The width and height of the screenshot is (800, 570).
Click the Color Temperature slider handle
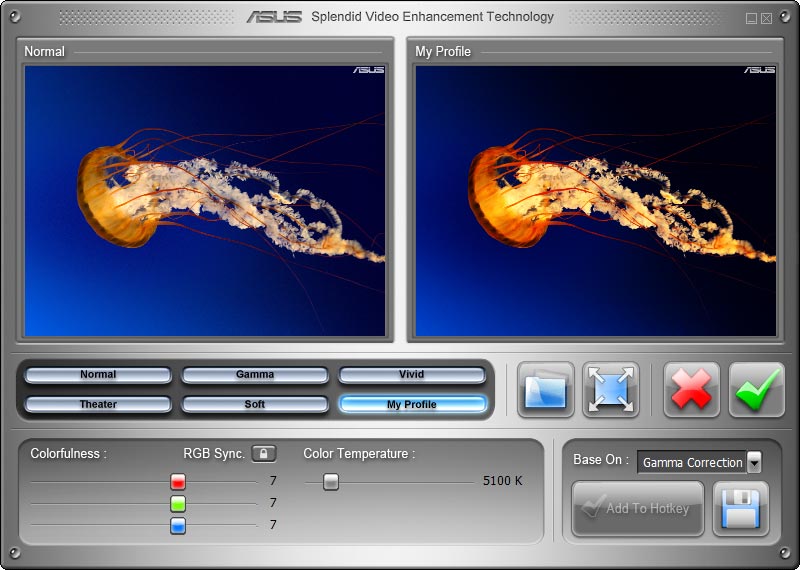(x=331, y=481)
